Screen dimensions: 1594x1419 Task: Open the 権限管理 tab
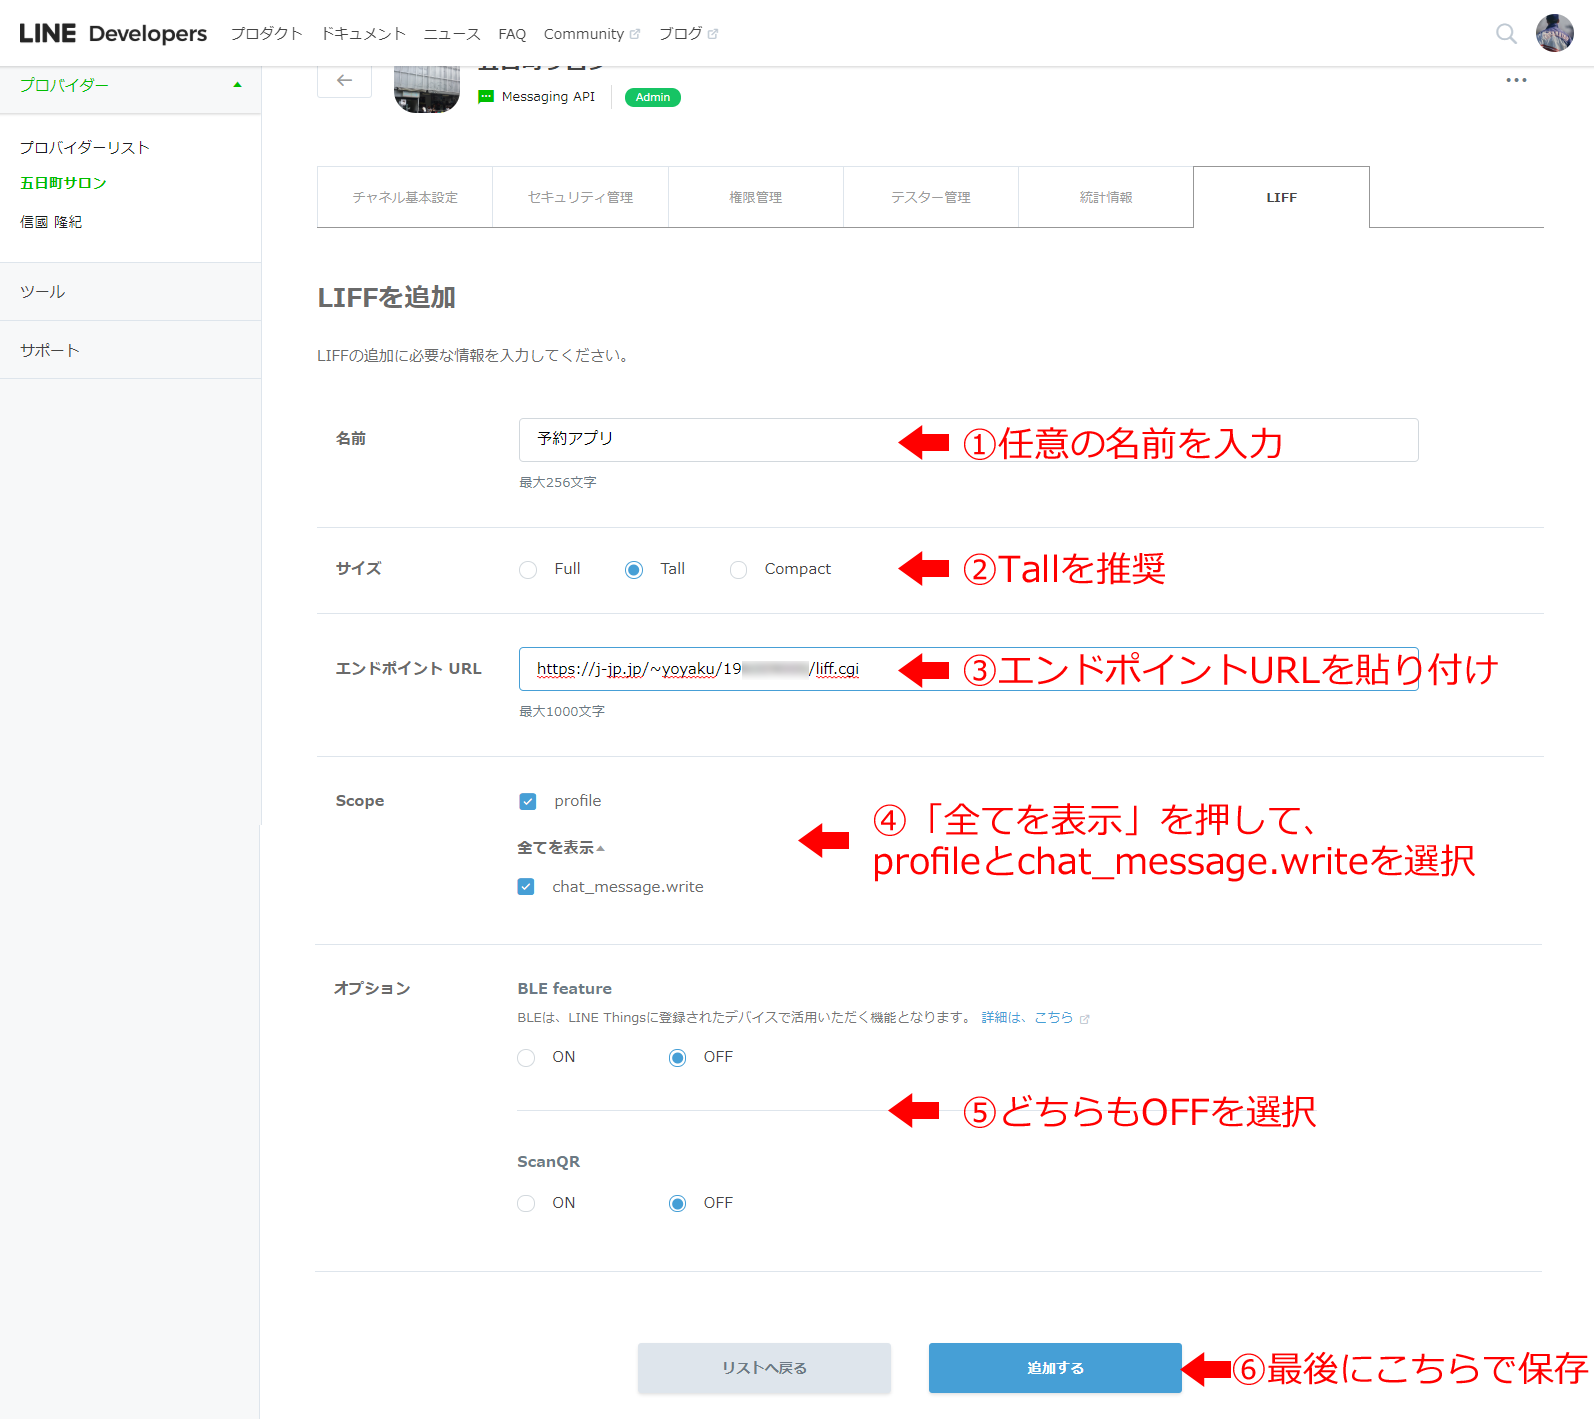[756, 197]
